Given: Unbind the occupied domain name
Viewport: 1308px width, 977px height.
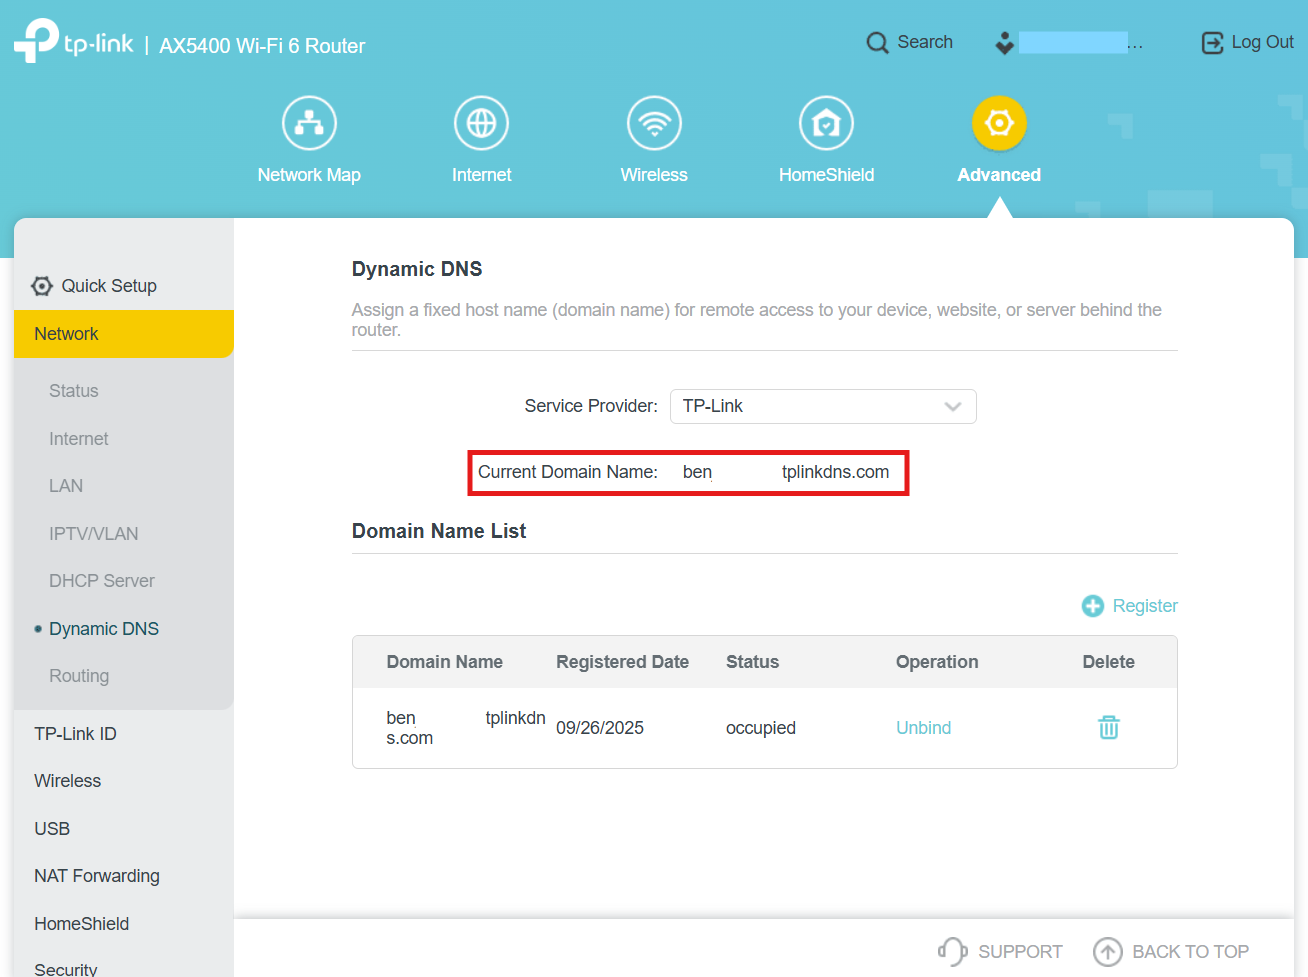Looking at the screenshot, I should [923, 728].
